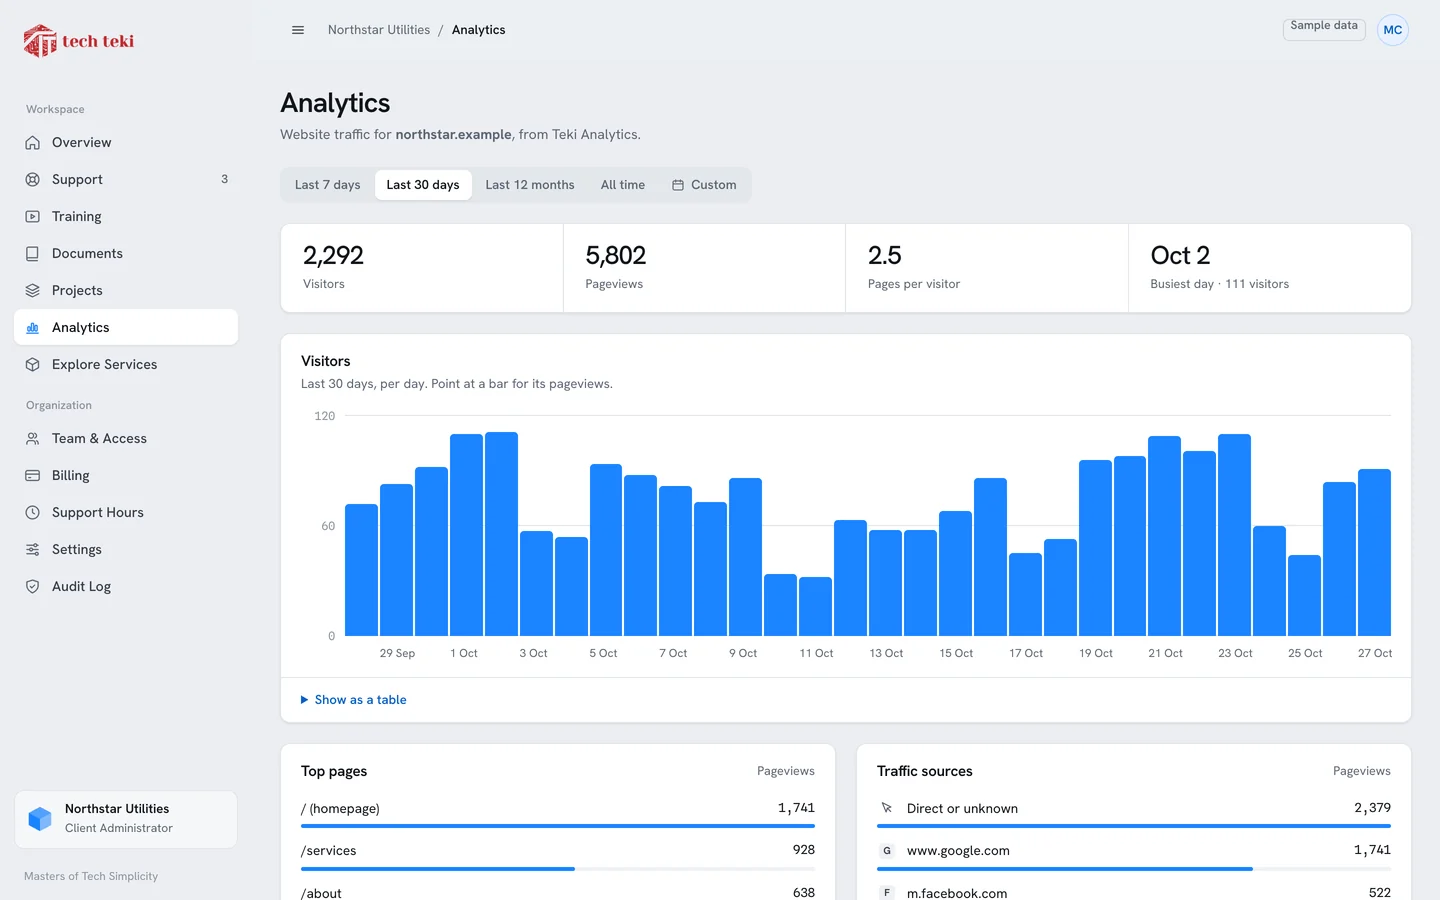Switch to Last 12 months range
Image resolution: width=1440 pixels, height=900 pixels.
tap(530, 185)
